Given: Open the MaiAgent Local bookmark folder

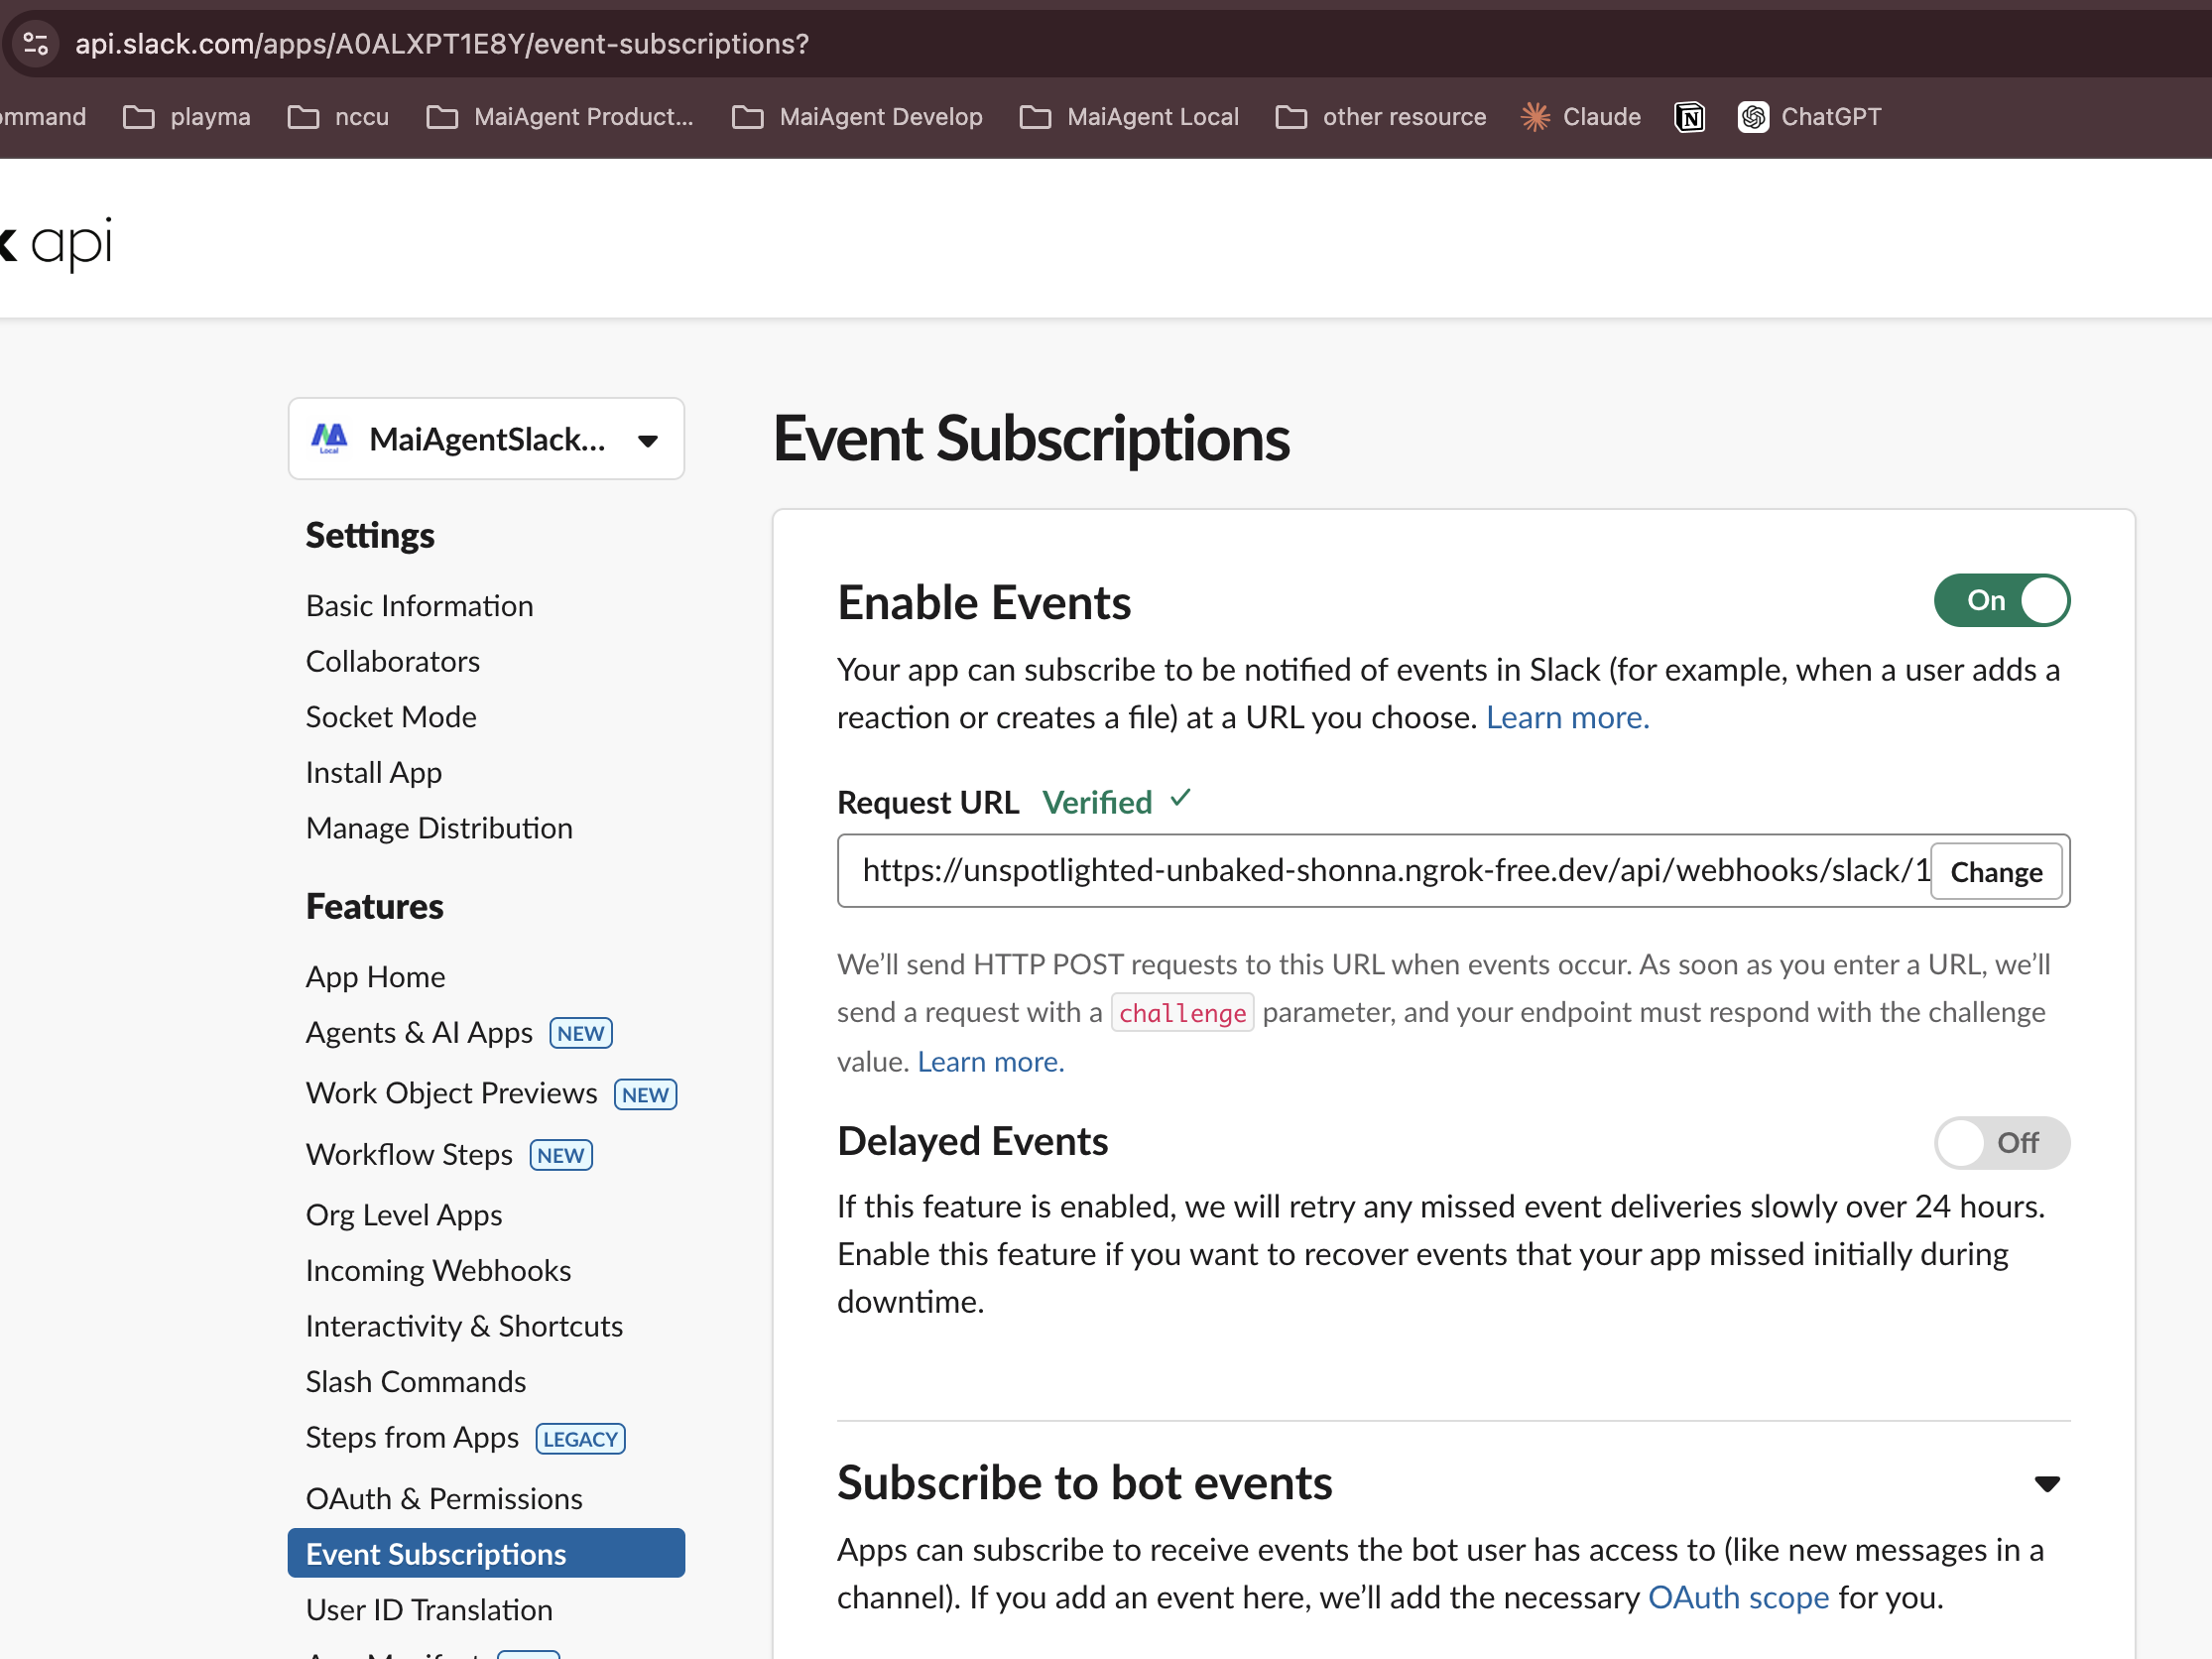Looking at the screenshot, I should tap(1129, 117).
